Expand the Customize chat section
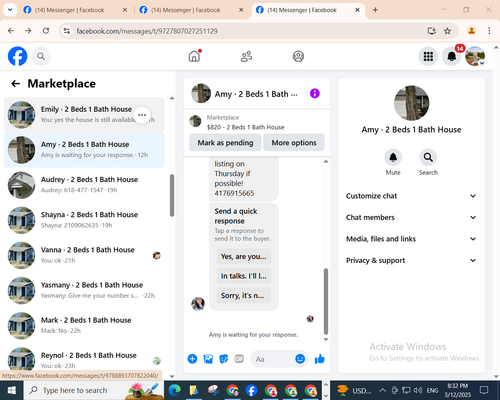The image size is (500, 400). tap(411, 196)
